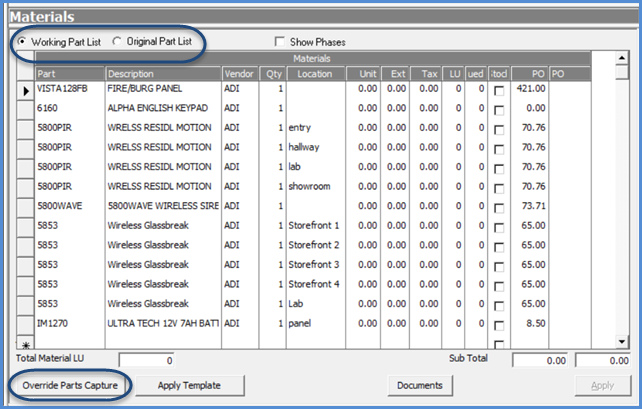Click the LU column header
This screenshot has height=409, width=642.
tap(454, 74)
